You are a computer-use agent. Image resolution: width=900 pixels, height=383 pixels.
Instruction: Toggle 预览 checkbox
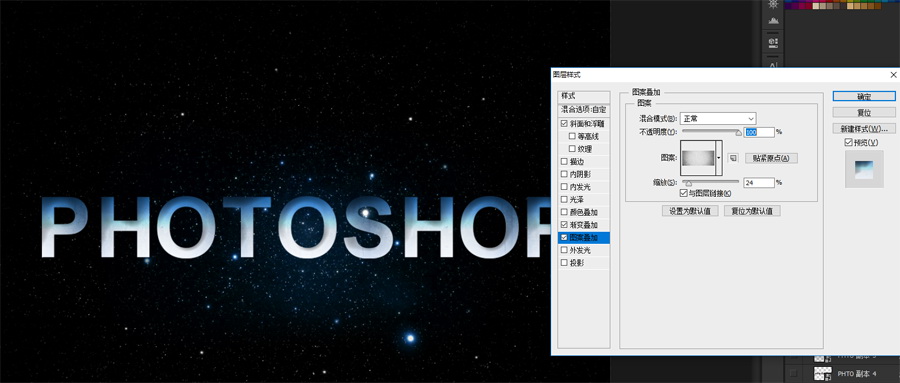[848, 142]
